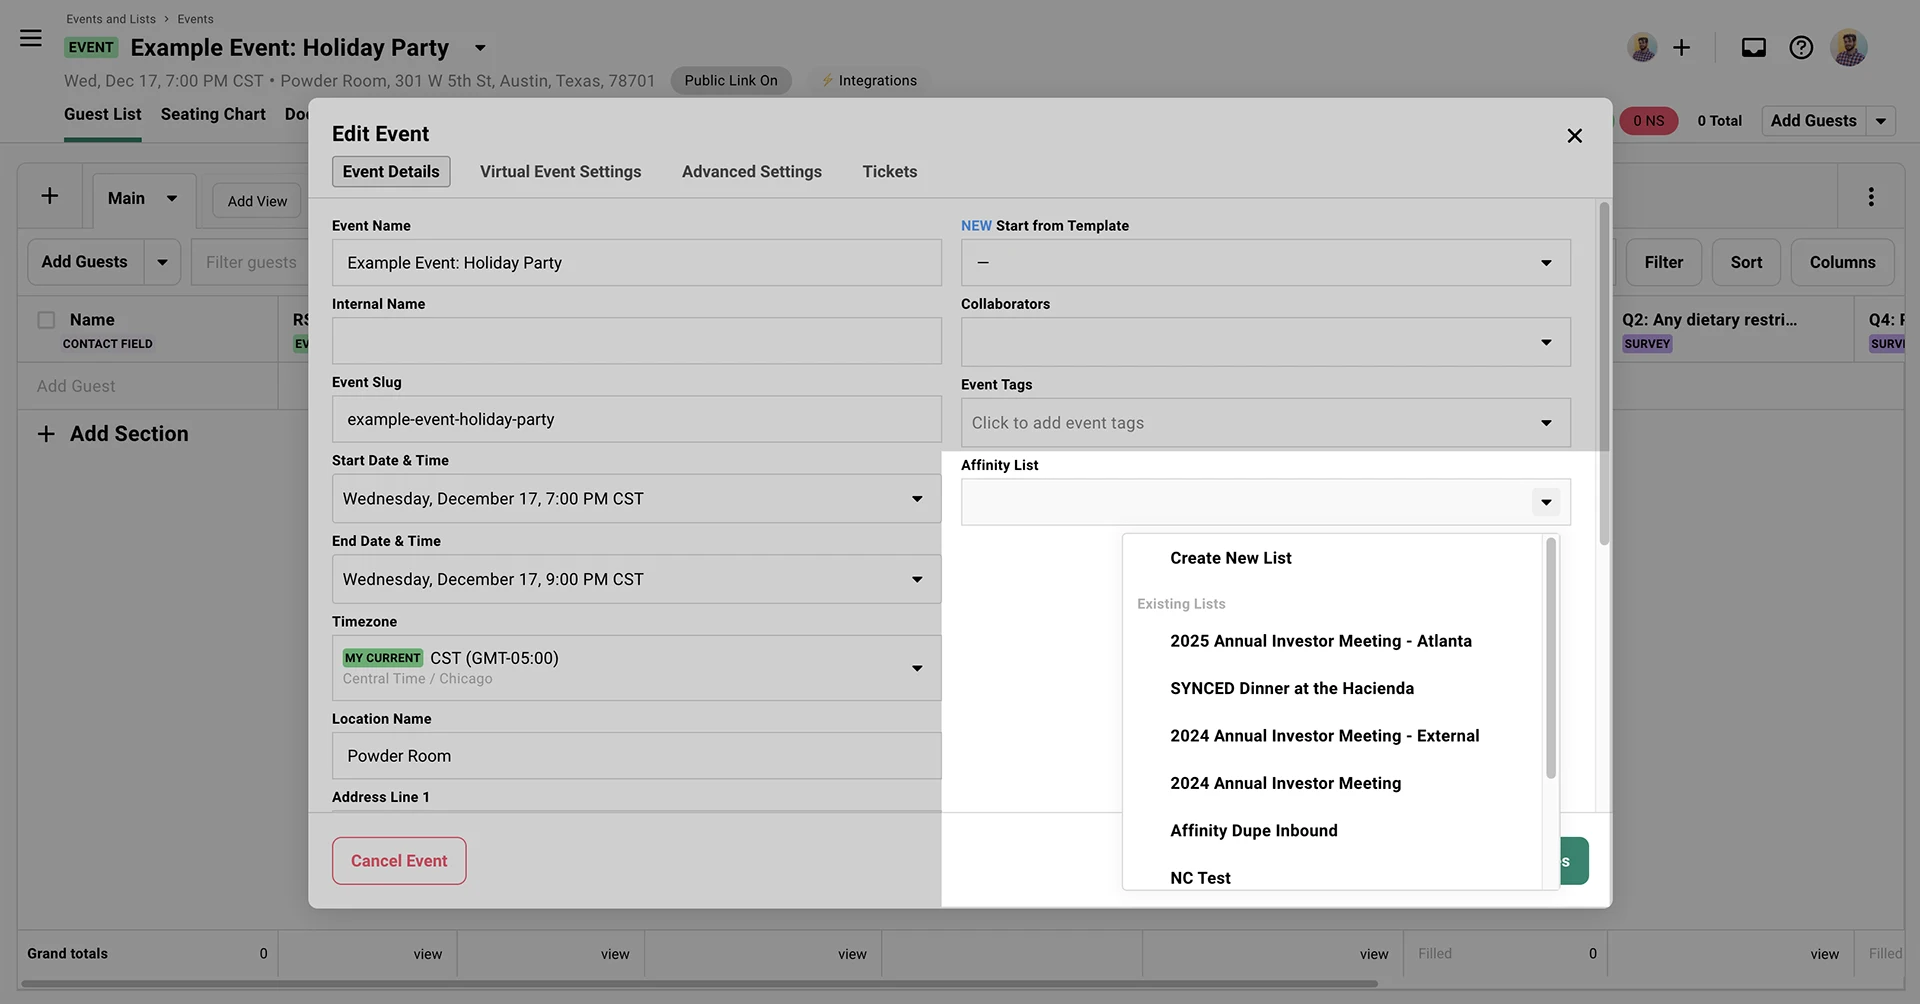
Task: Open the help question mark icon
Action: [x=1801, y=47]
